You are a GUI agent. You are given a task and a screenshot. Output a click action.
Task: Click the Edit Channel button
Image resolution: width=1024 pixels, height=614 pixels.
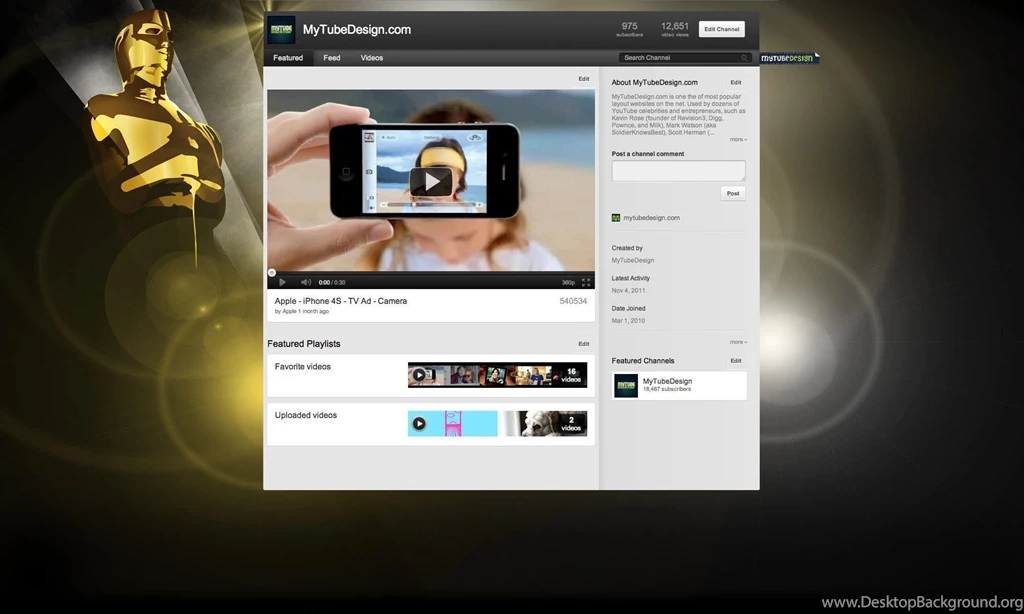coord(721,29)
